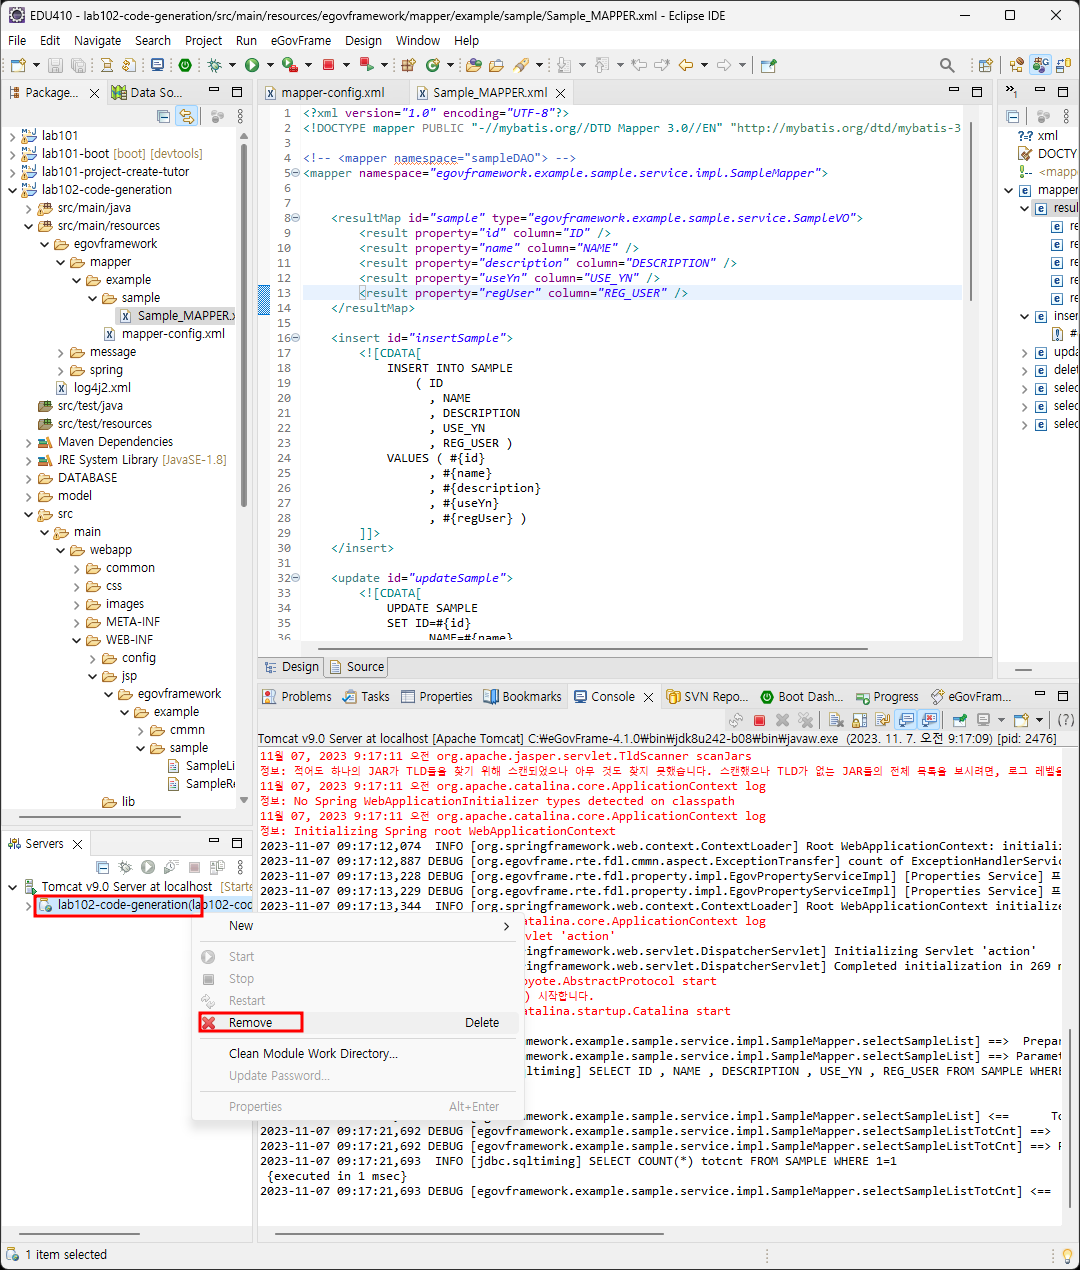Open the New submenu in context menu

pyautogui.click(x=355, y=926)
